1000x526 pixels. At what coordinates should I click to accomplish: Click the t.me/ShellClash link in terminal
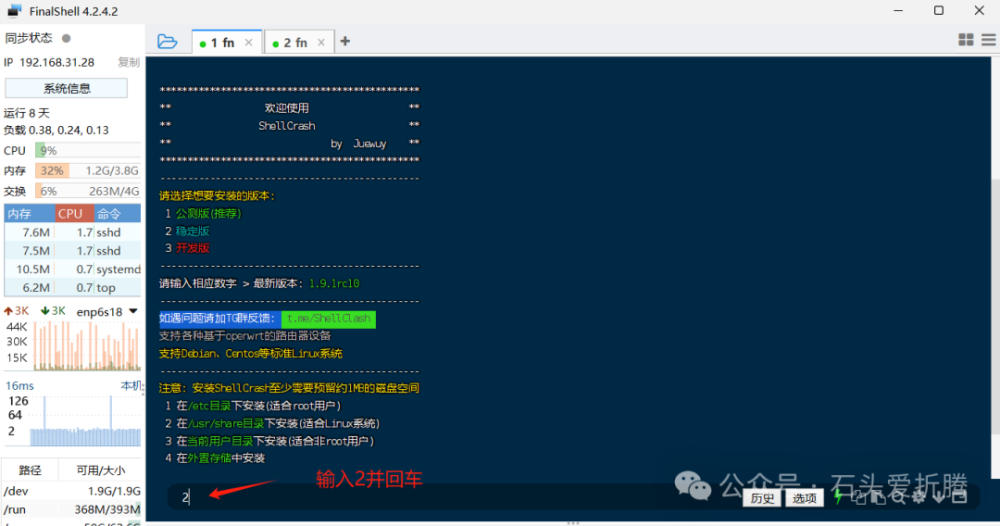(328, 319)
